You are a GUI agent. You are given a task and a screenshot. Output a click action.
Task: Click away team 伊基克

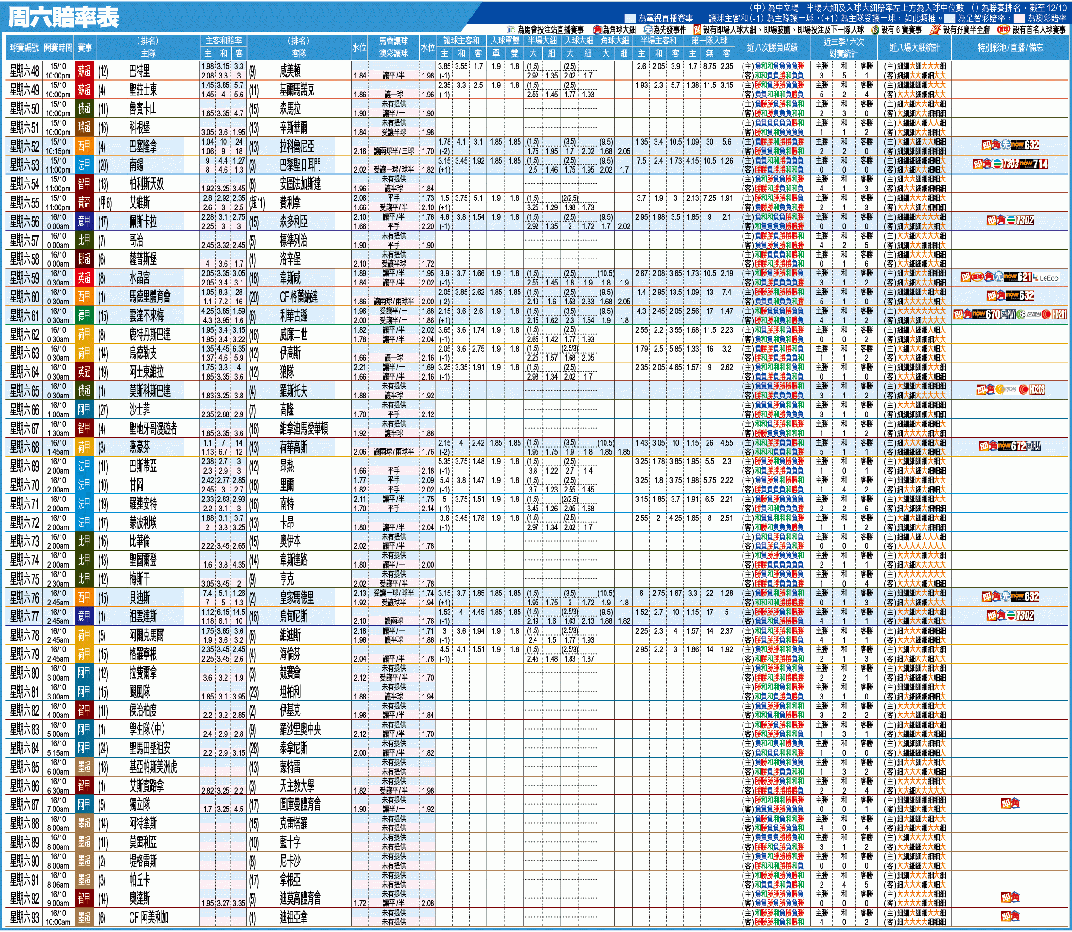[290, 710]
